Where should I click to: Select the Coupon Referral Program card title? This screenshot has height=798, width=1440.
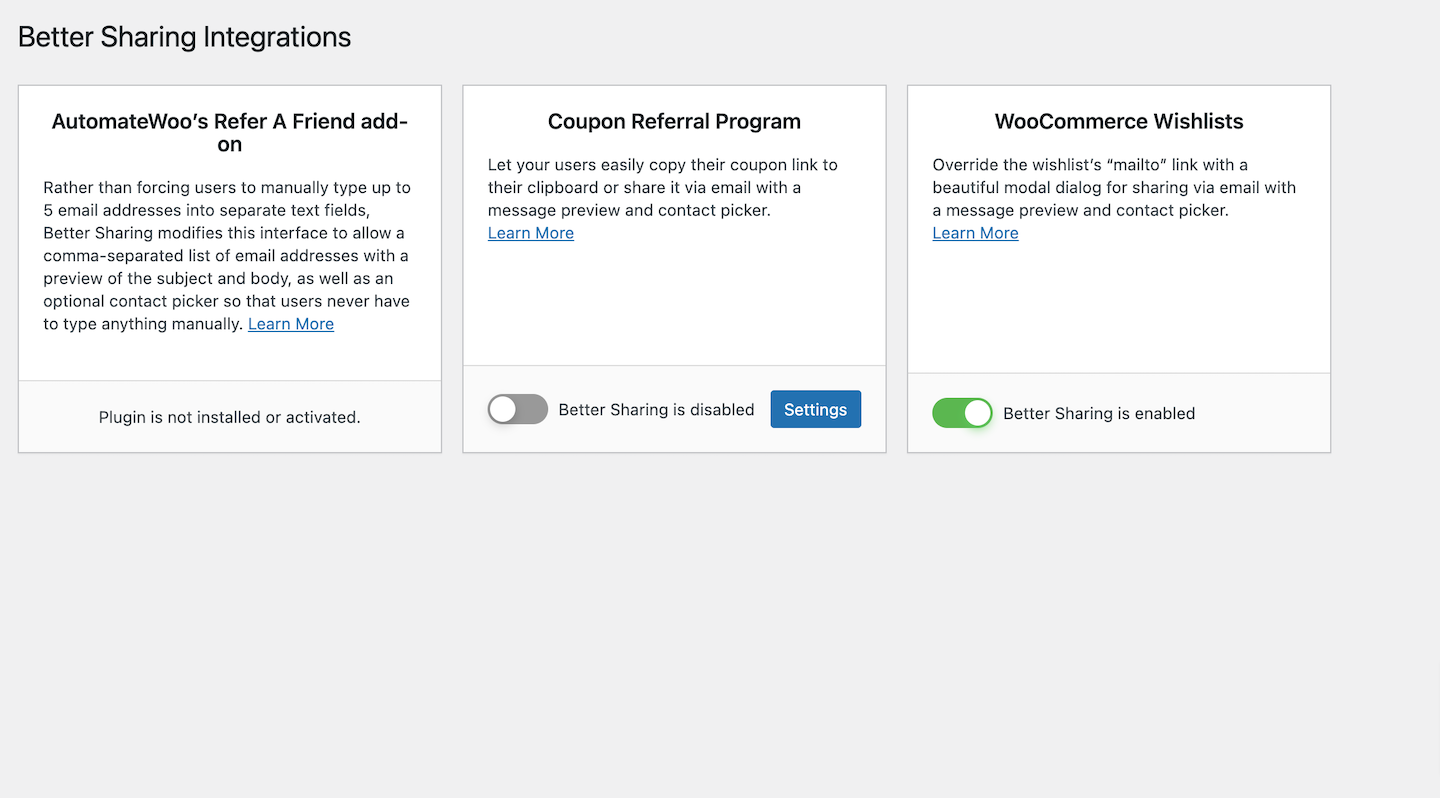pyautogui.click(x=674, y=121)
